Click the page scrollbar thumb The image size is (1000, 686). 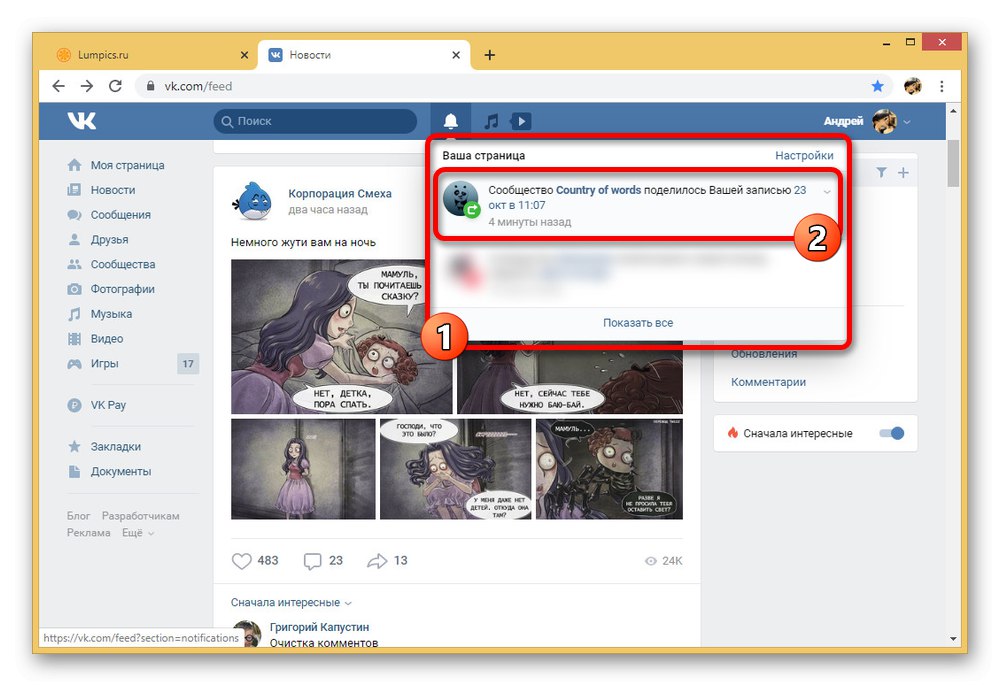(953, 163)
